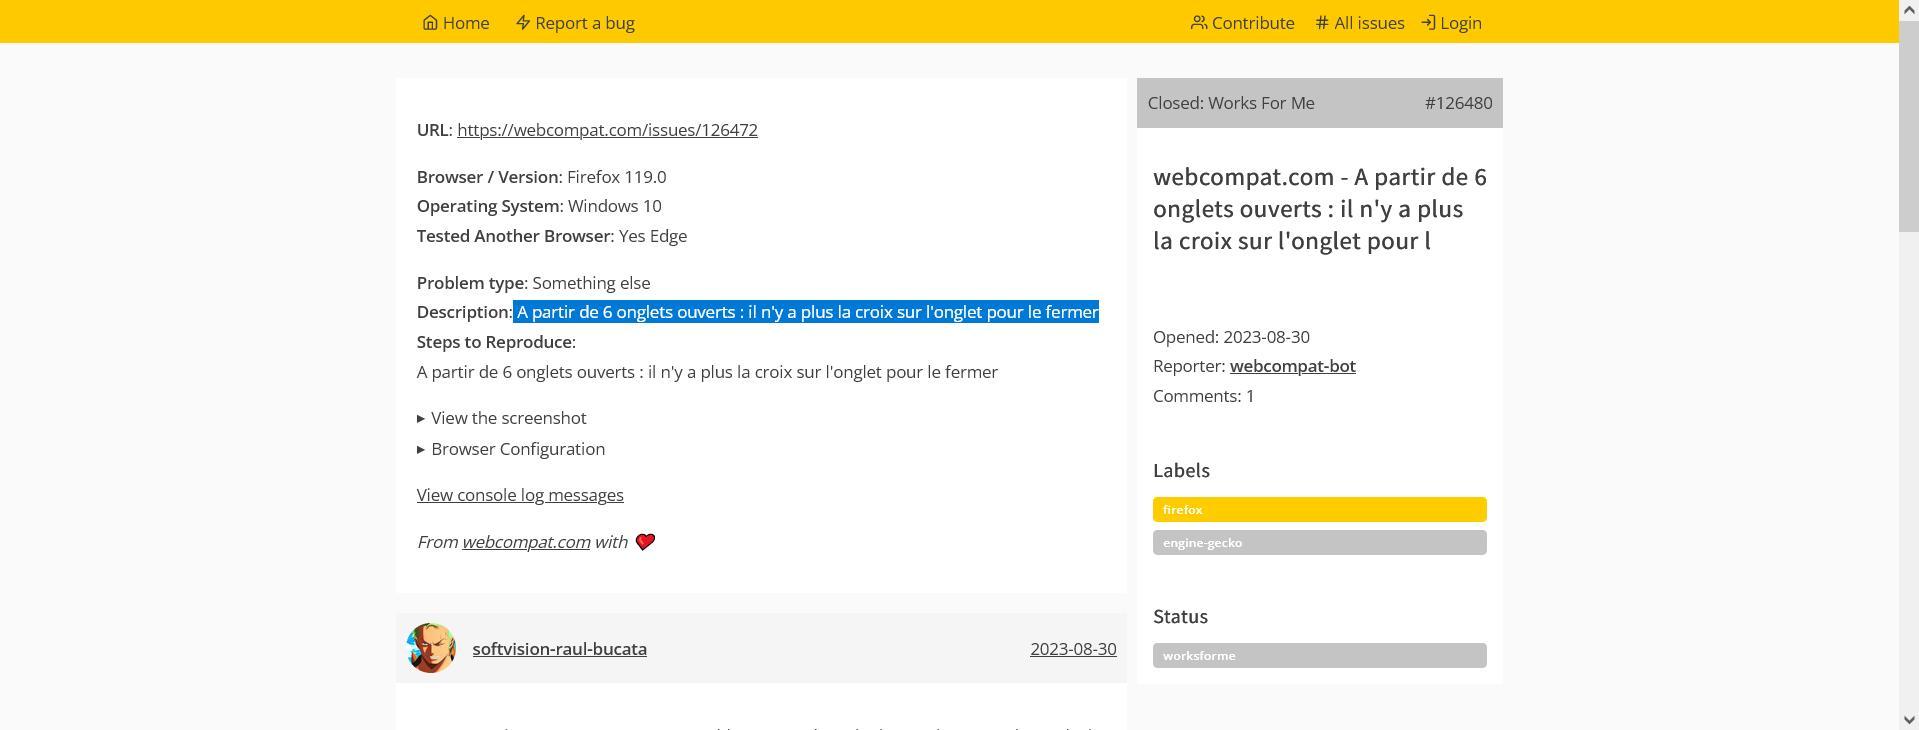Viewport: 1919px width, 730px height.
Task: Click the Home house icon
Action: (x=430, y=22)
